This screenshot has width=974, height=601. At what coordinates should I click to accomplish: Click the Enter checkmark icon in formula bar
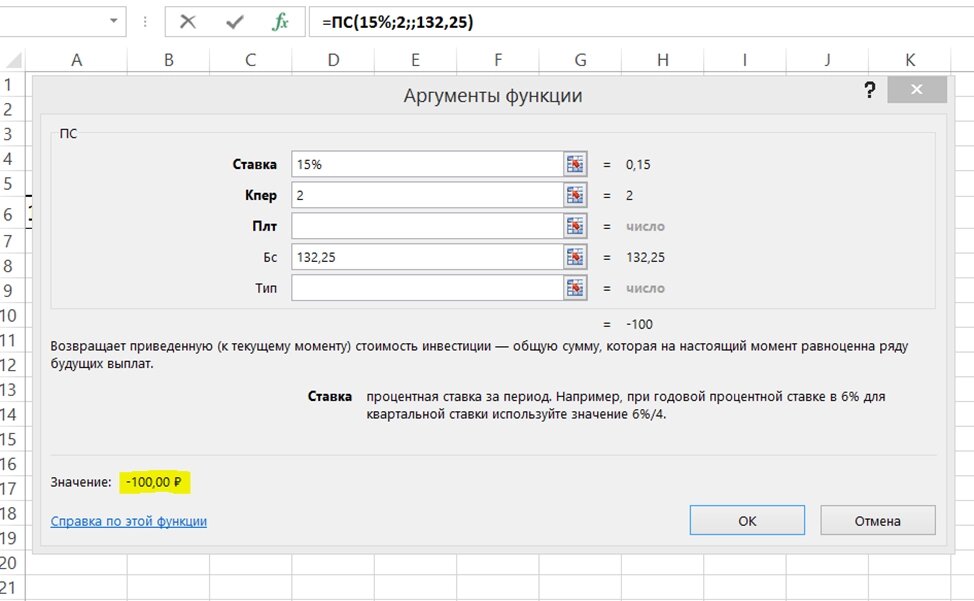(x=235, y=22)
